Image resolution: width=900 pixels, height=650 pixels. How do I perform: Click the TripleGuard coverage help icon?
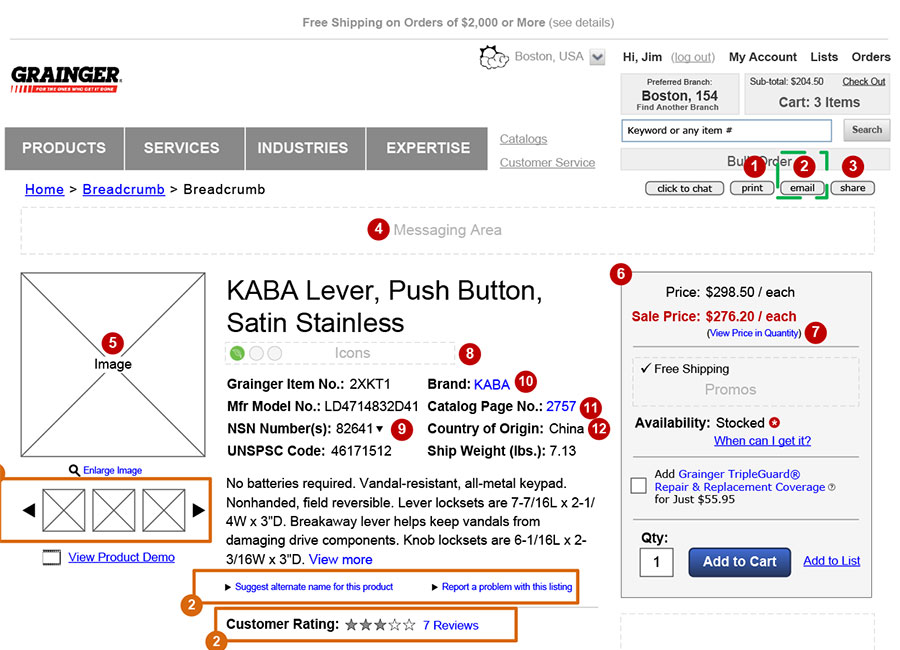[x=832, y=488]
